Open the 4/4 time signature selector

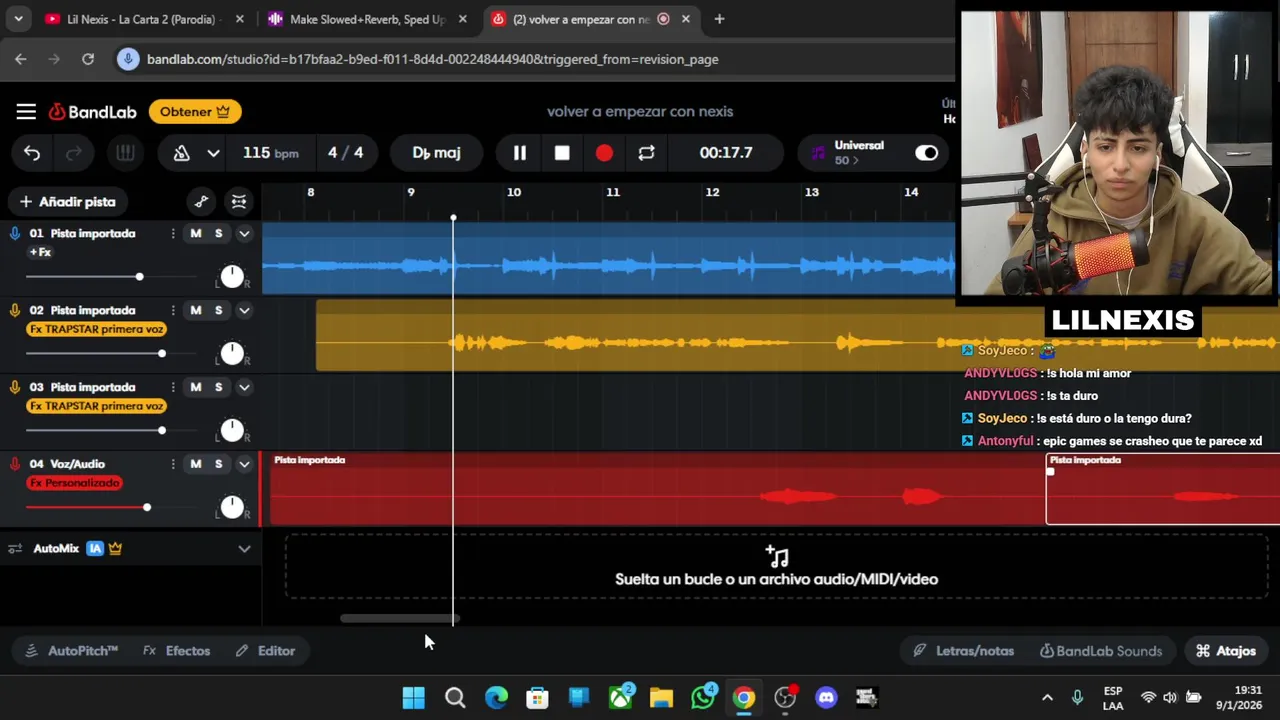(x=346, y=153)
